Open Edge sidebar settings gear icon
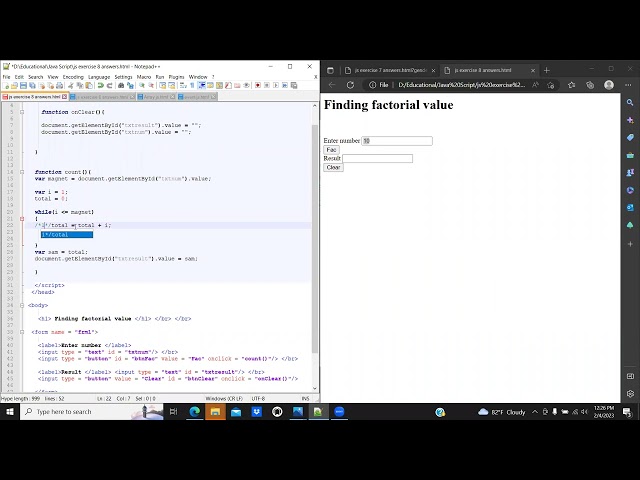This screenshot has height=480, width=640. (x=630, y=394)
